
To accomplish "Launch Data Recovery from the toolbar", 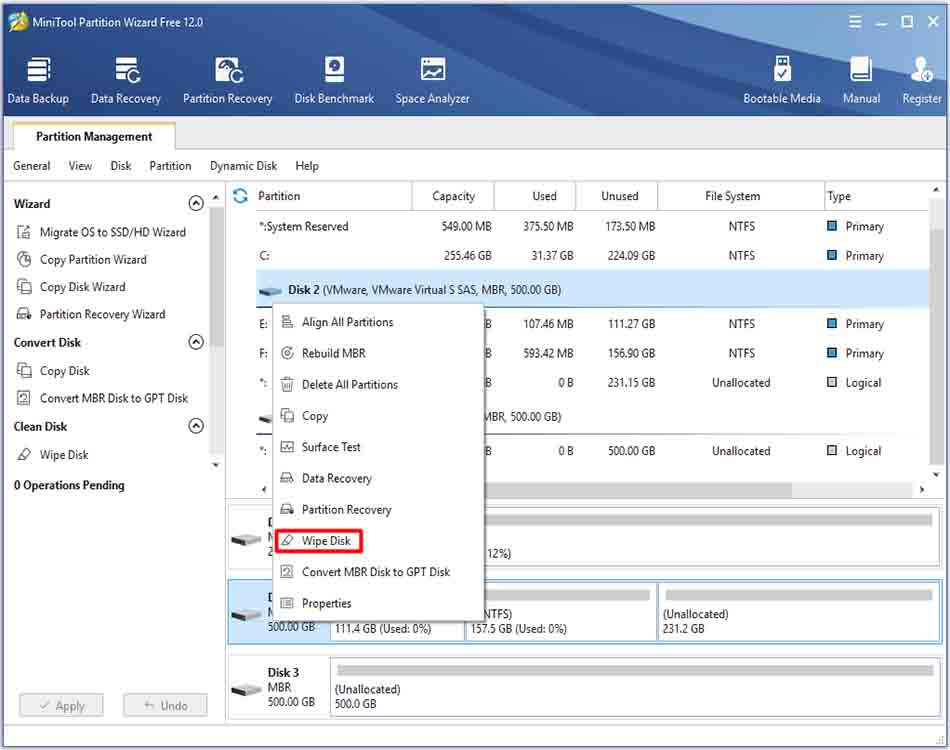I will click(126, 80).
